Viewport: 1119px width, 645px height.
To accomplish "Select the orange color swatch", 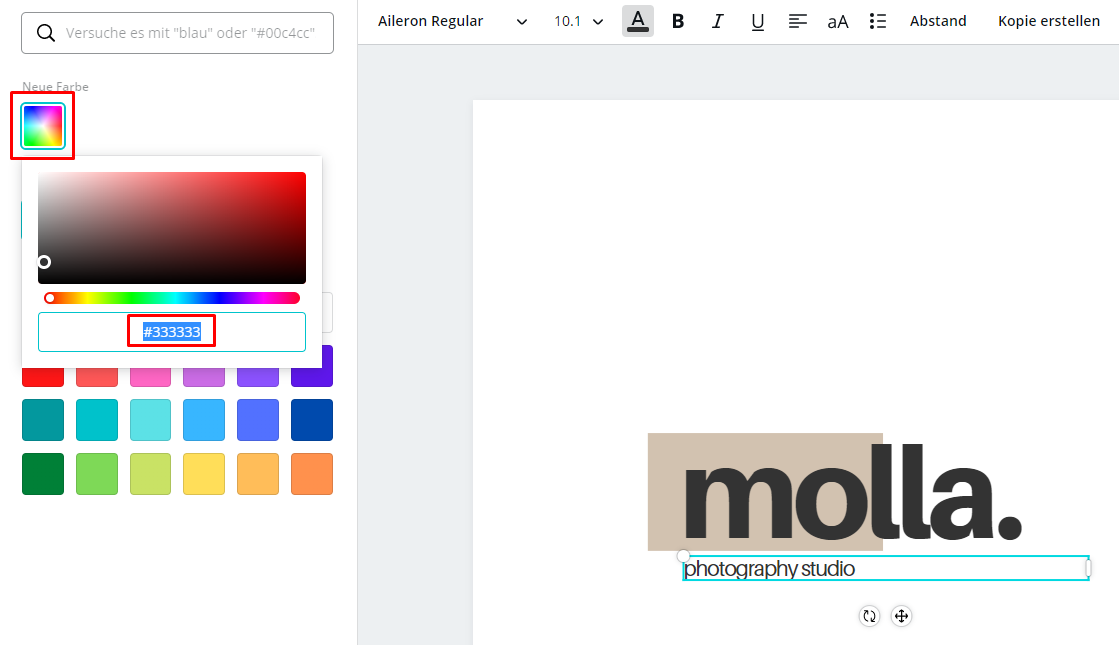I will click(312, 474).
